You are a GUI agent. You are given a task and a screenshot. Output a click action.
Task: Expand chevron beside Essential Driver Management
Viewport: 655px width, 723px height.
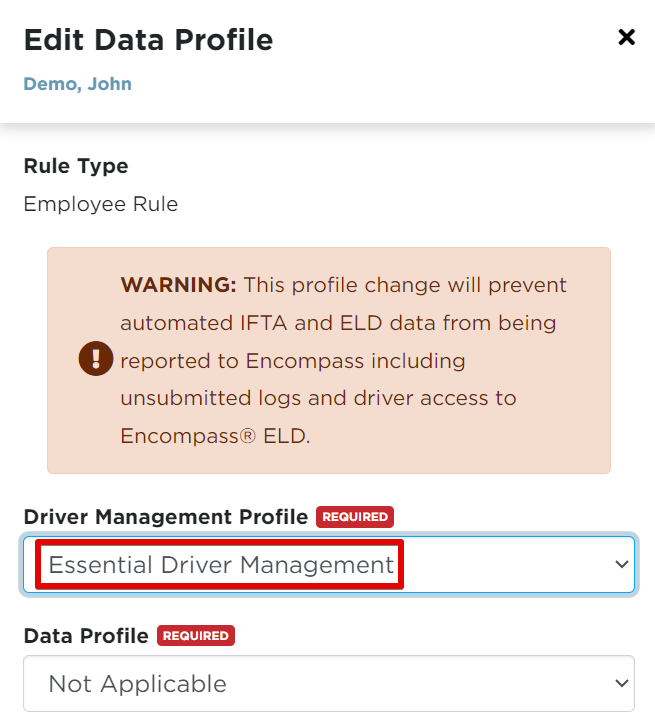click(x=622, y=564)
